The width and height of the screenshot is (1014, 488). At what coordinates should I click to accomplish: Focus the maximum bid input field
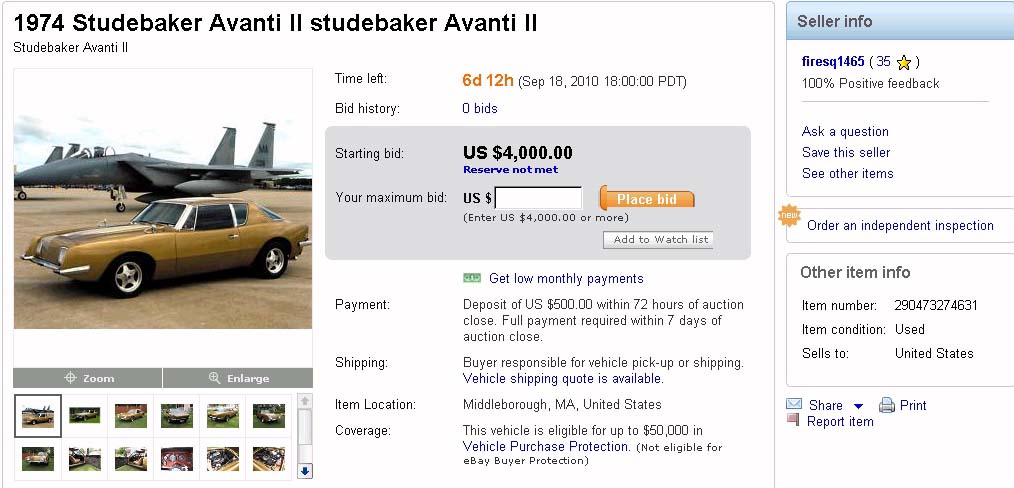point(538,198)
